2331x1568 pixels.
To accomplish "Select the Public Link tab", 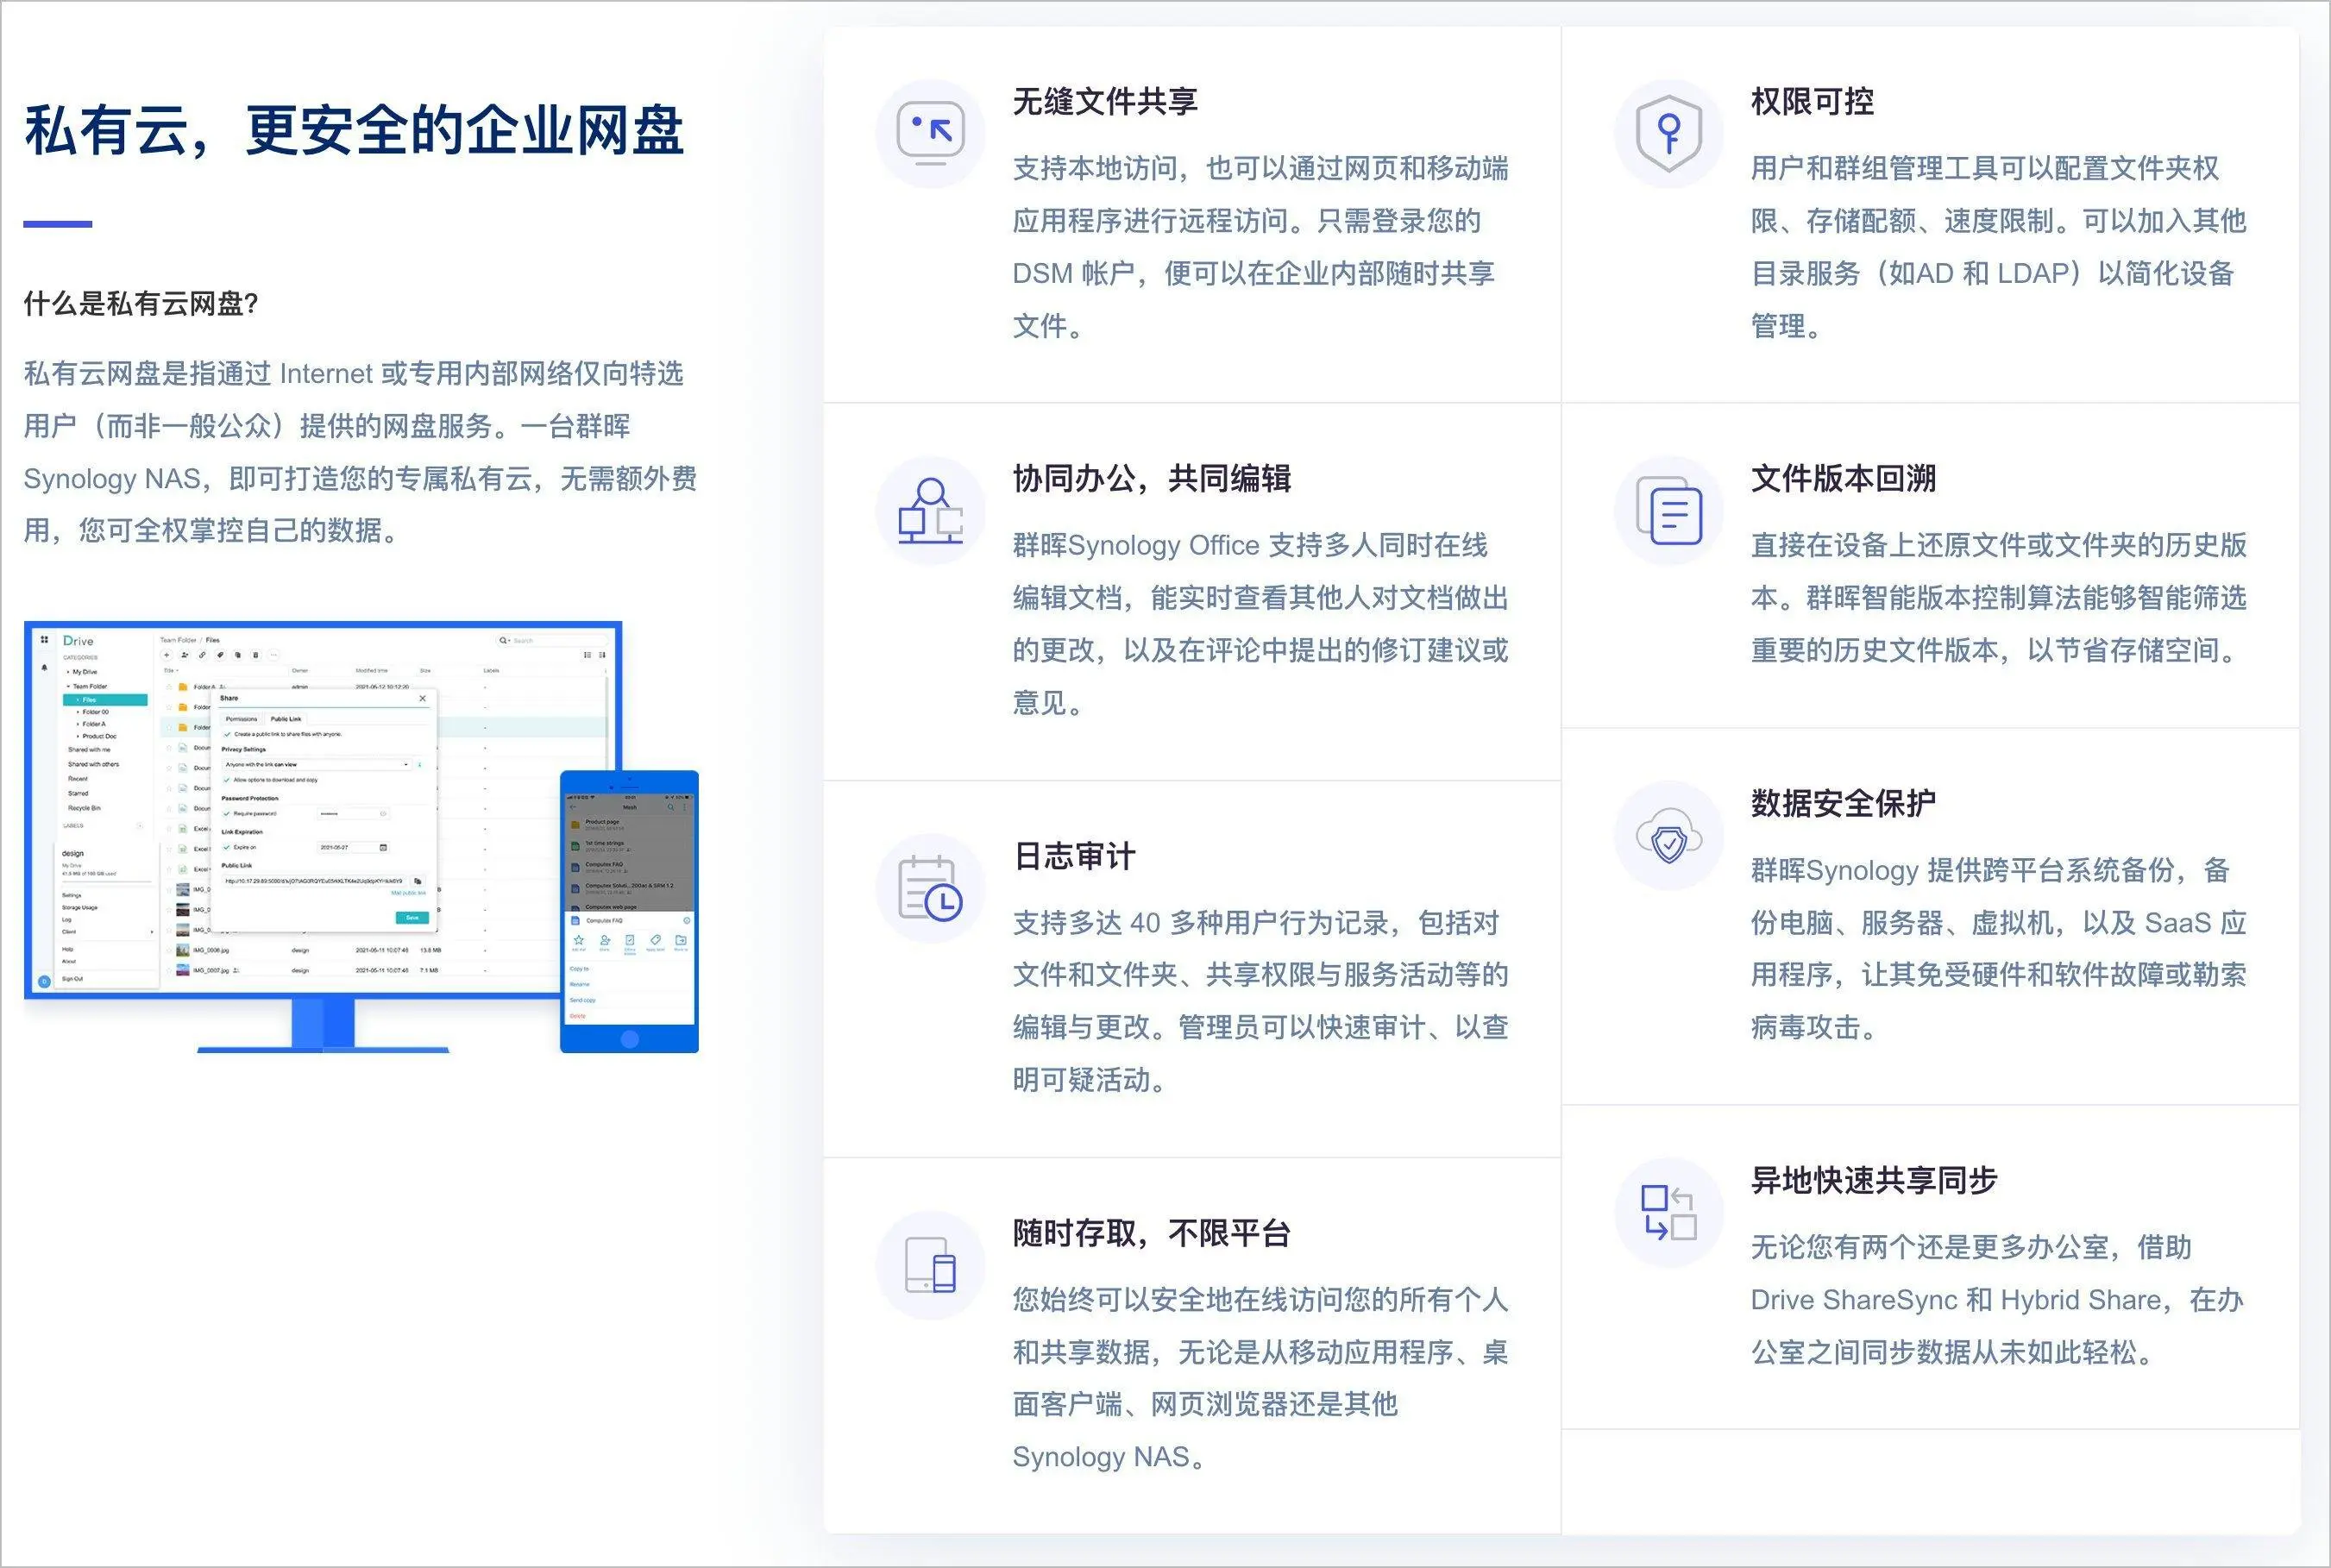I will pyautogui.click(x=286, y=719).
